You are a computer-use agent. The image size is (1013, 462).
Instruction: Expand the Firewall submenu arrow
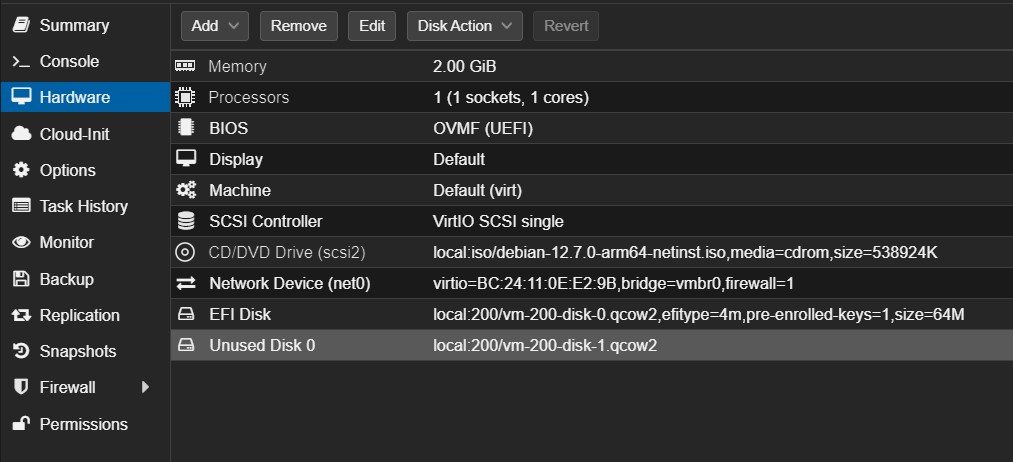pyautogui.click(x=145, y=387)
